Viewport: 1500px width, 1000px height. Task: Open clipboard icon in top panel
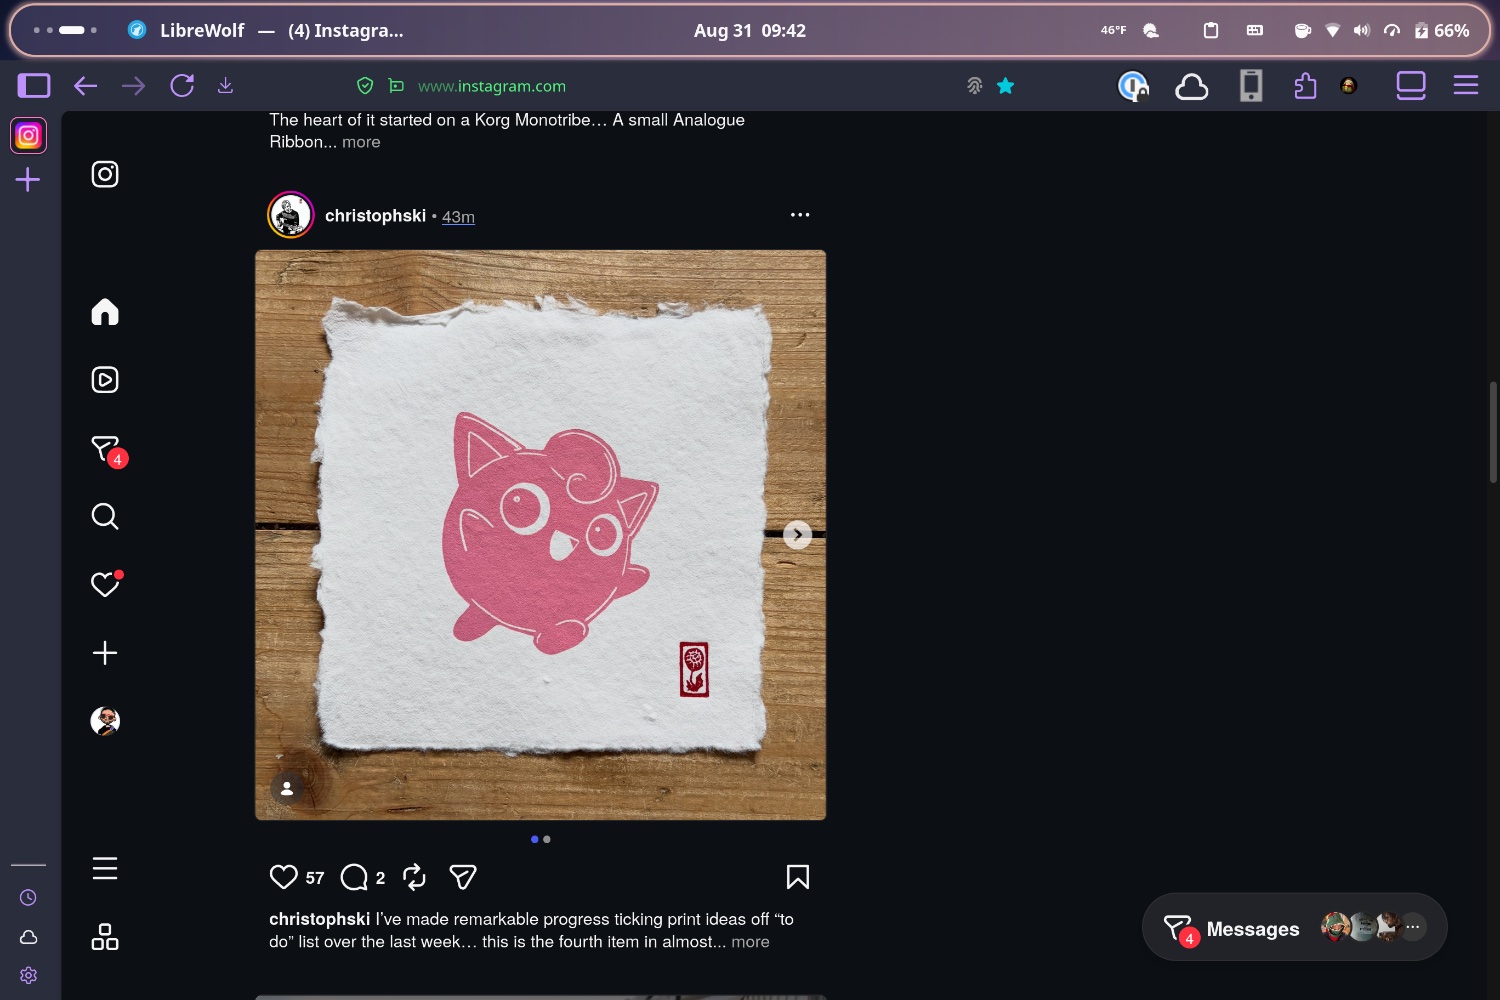click(x=1211, y=30)
